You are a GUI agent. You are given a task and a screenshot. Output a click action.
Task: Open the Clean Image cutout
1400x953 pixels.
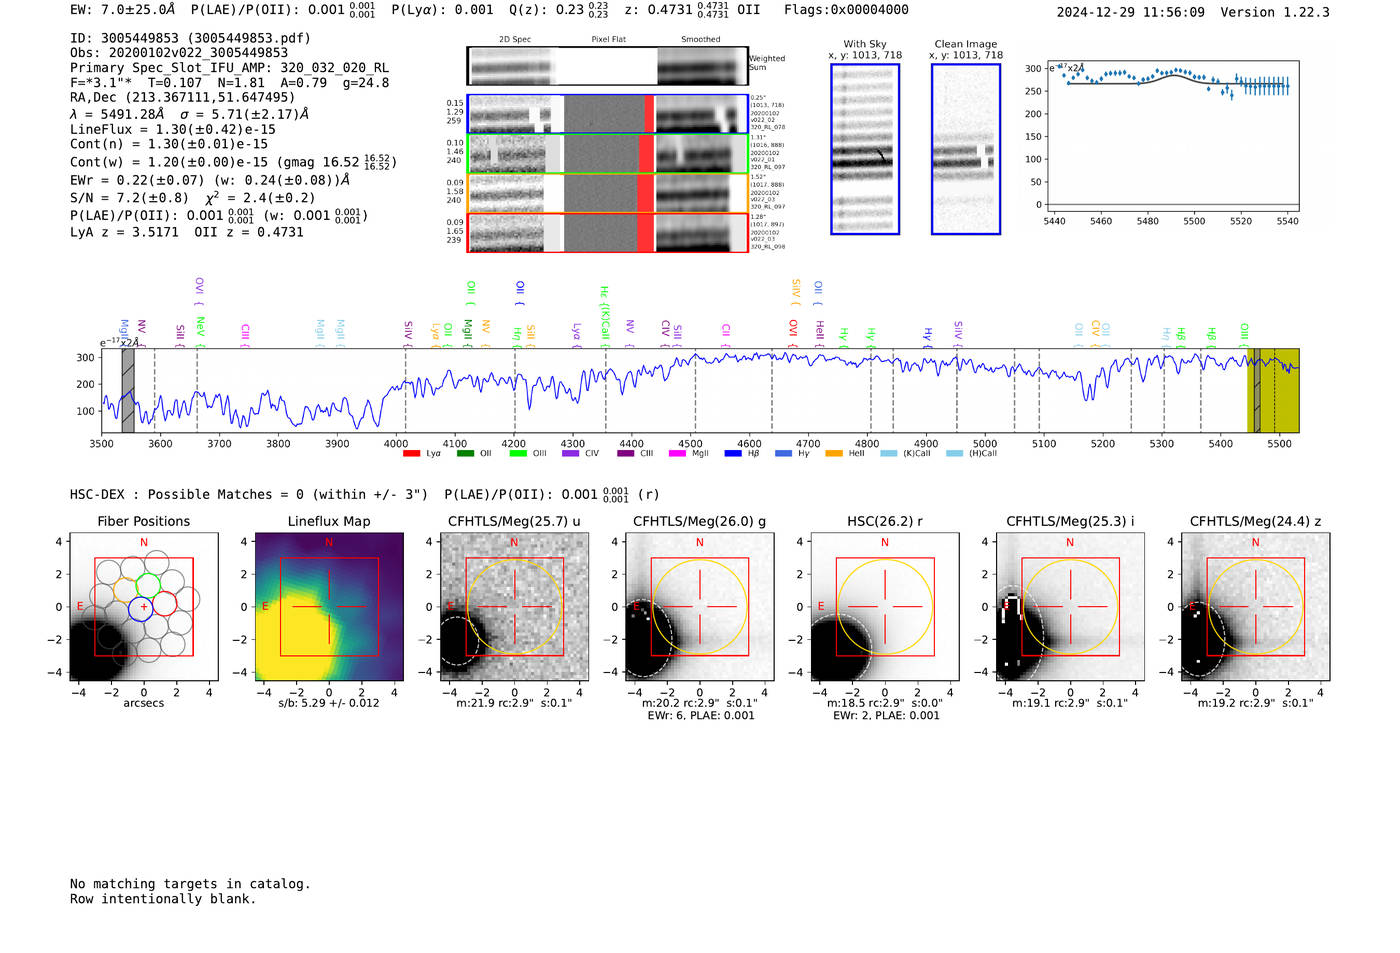coord(966,149)
